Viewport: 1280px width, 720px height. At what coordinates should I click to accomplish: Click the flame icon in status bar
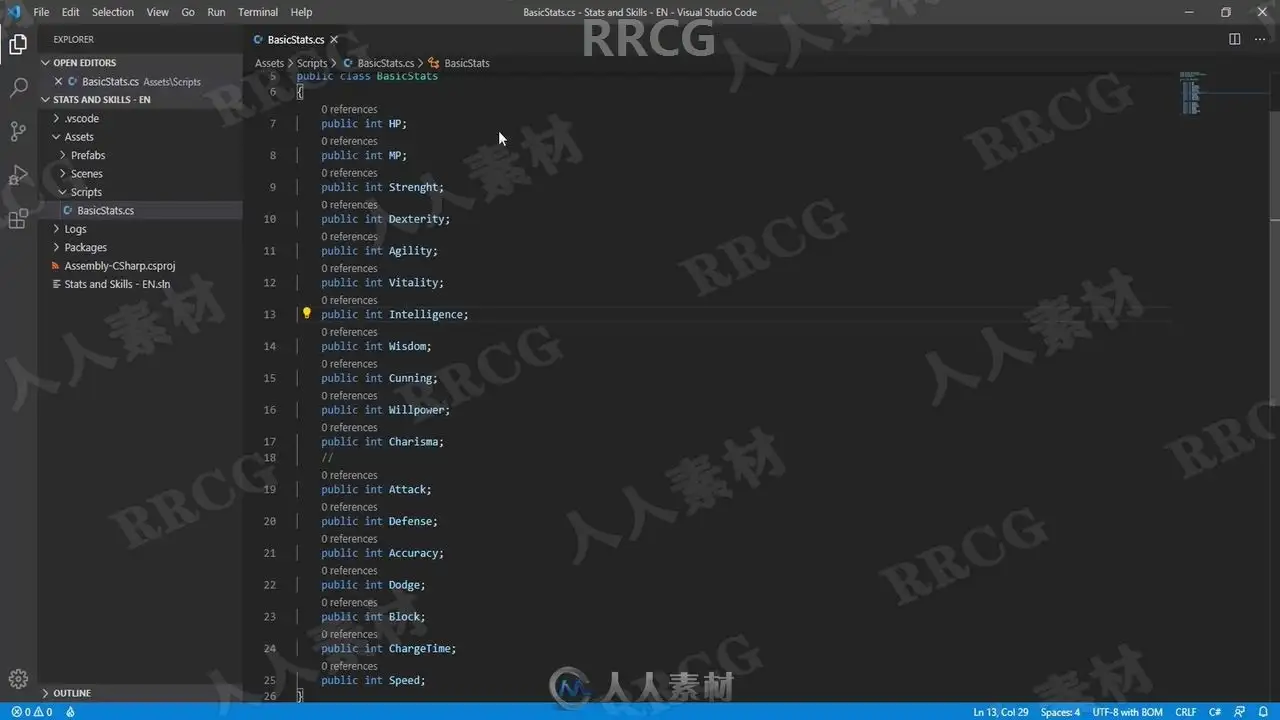click(70, 712)
